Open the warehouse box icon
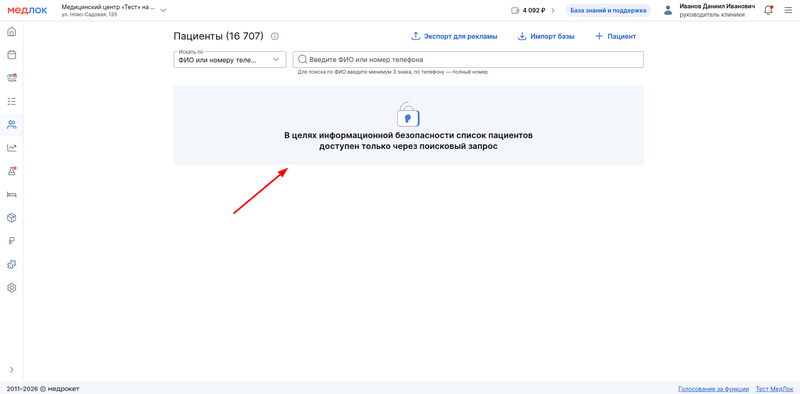800x394 pixels. [11, 218]
